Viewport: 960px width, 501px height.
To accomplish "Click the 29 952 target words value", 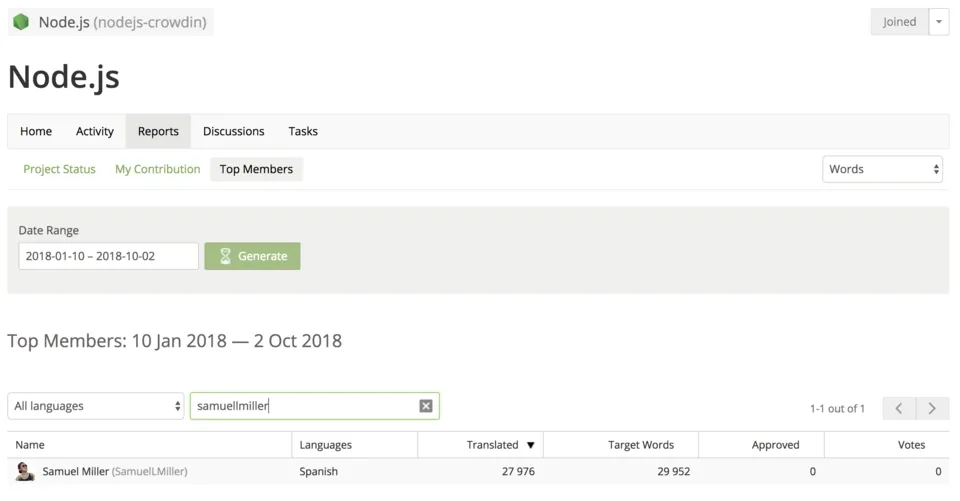I will click(673, 472).
